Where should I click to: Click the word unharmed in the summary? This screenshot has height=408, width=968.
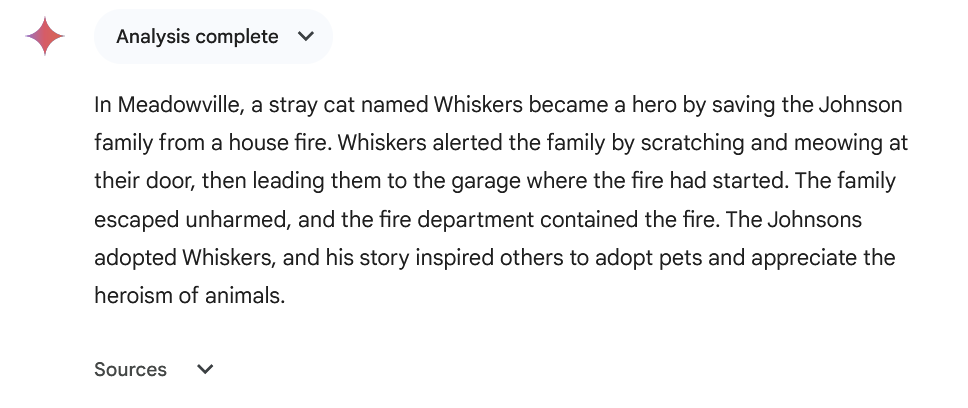238,220
